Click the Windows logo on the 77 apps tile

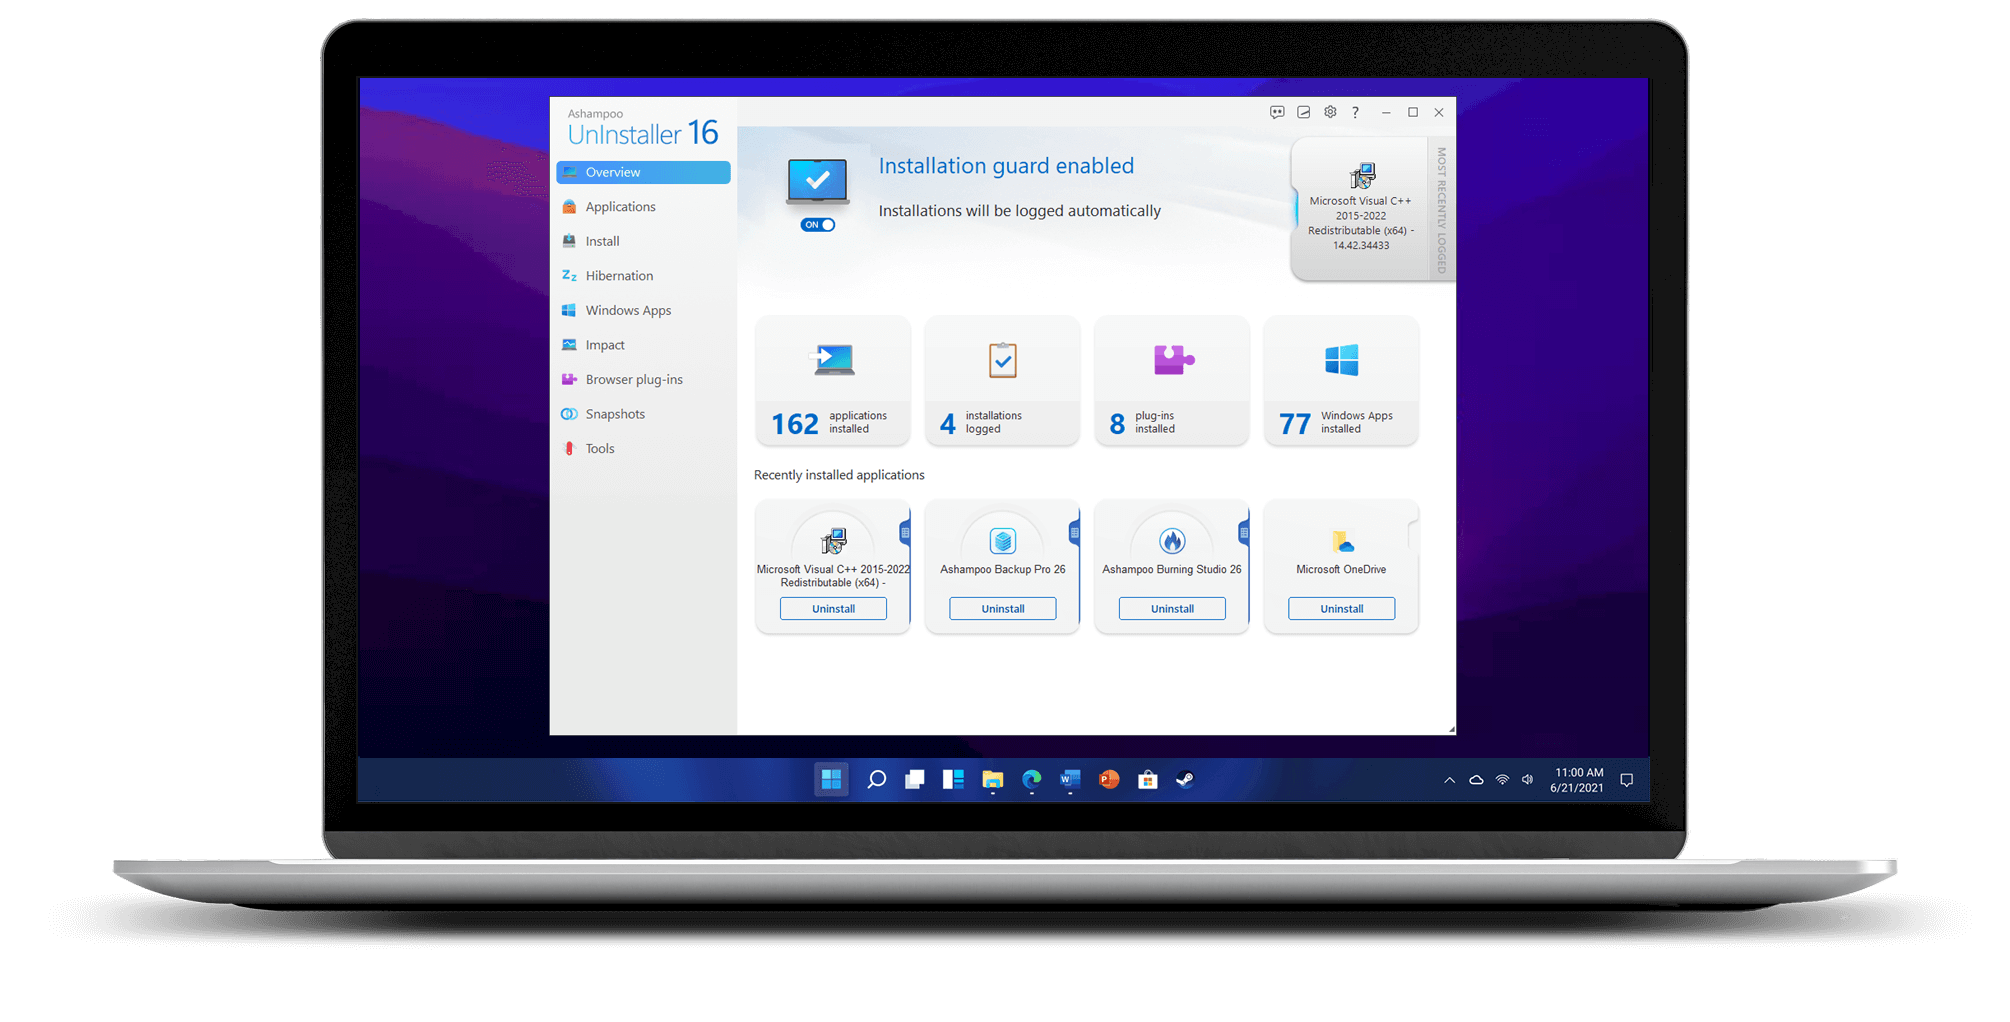1341,358
